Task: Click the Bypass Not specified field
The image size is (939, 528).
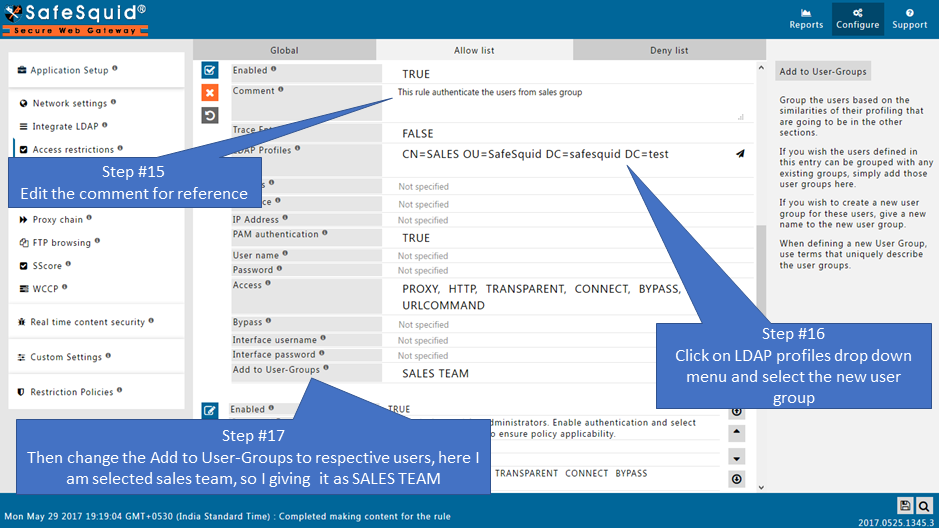Action: tap(423, 324)
